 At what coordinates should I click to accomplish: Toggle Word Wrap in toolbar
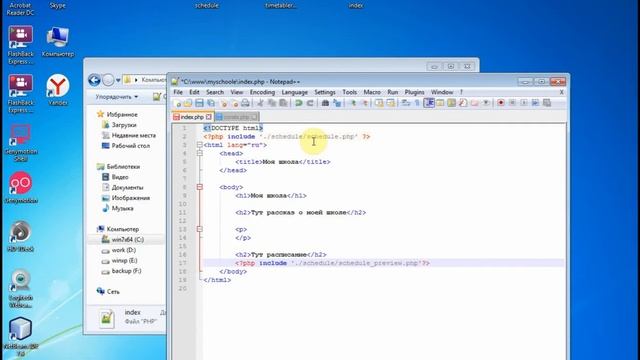coord(406,103)
